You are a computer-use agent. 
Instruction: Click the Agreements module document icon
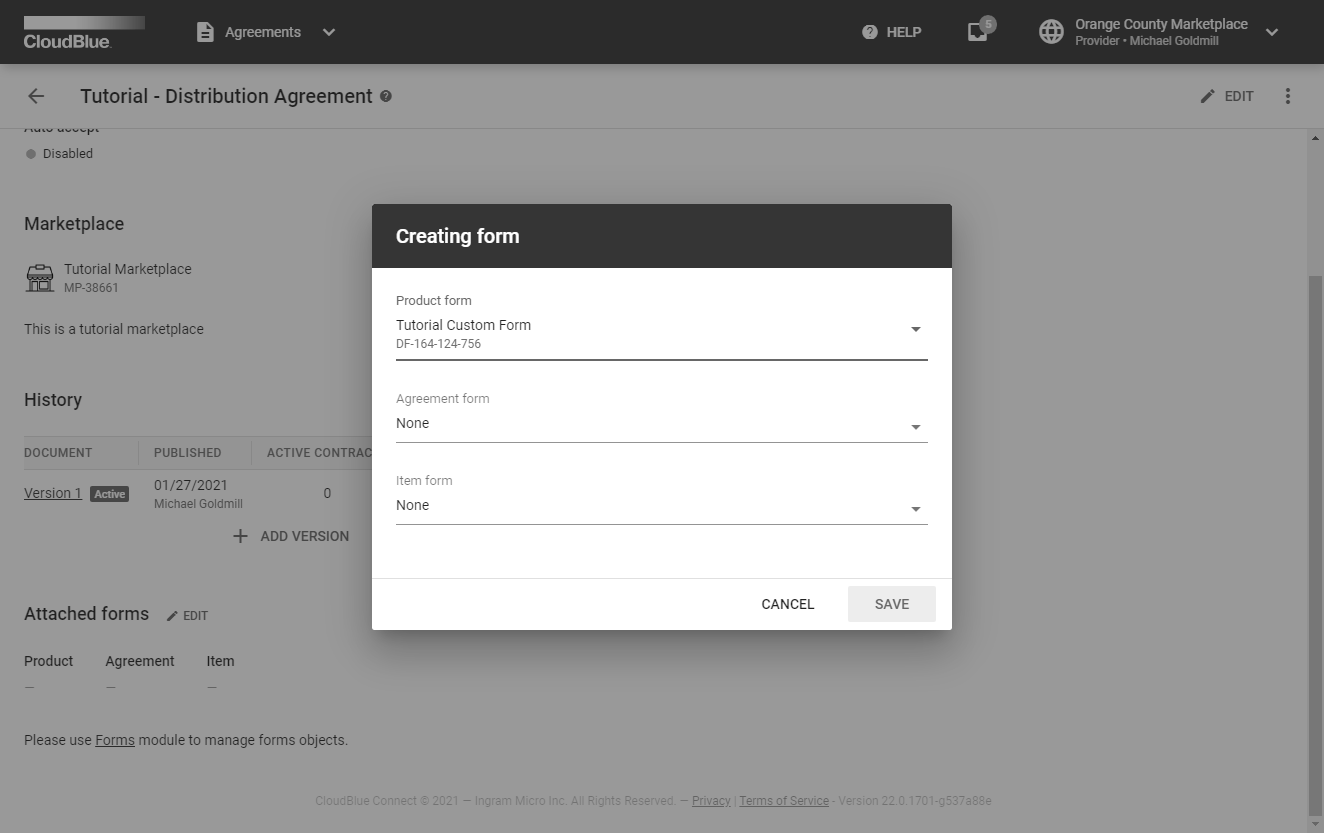click(x=204, y=31)
